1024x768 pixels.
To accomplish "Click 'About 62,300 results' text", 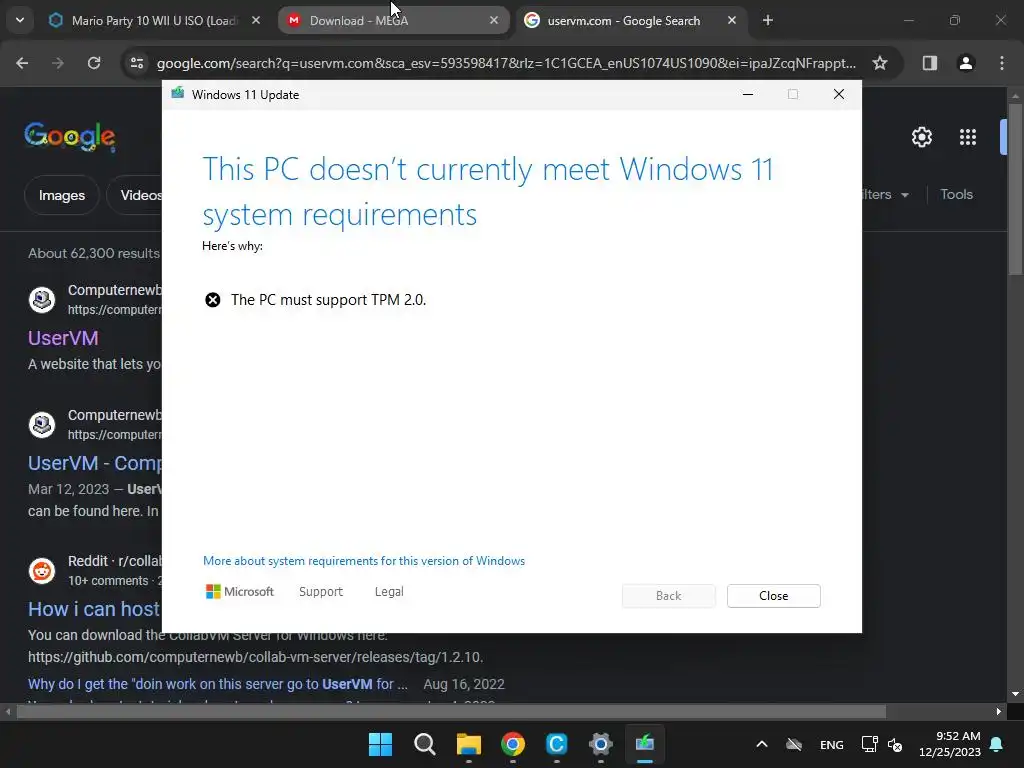I will click(94, 253).
